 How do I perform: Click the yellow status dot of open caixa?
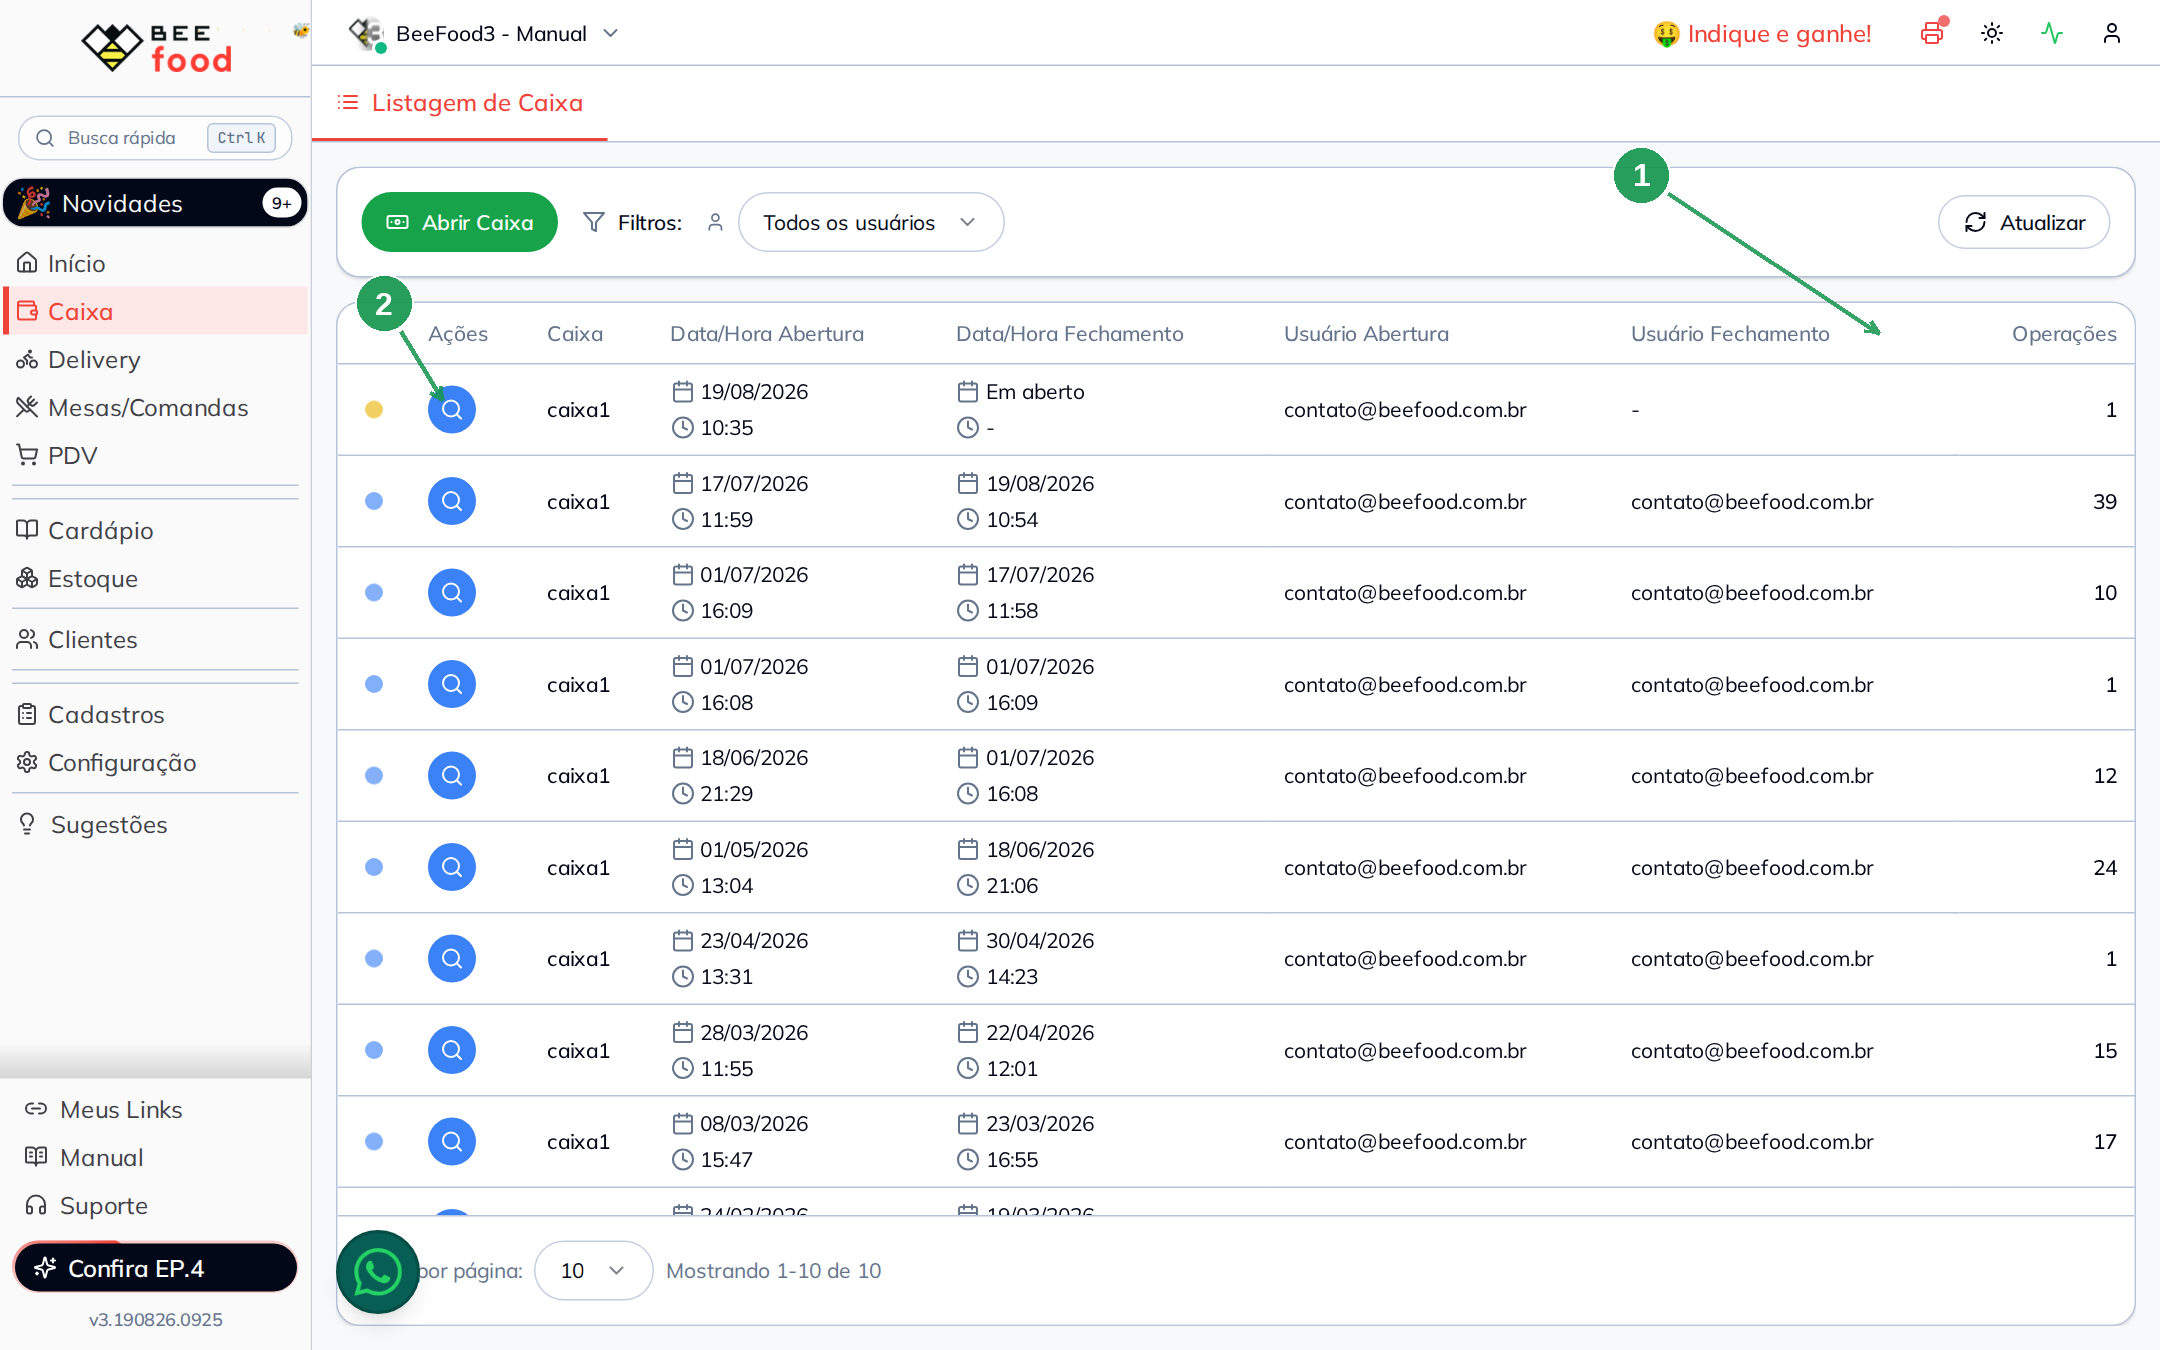[374, 409]
